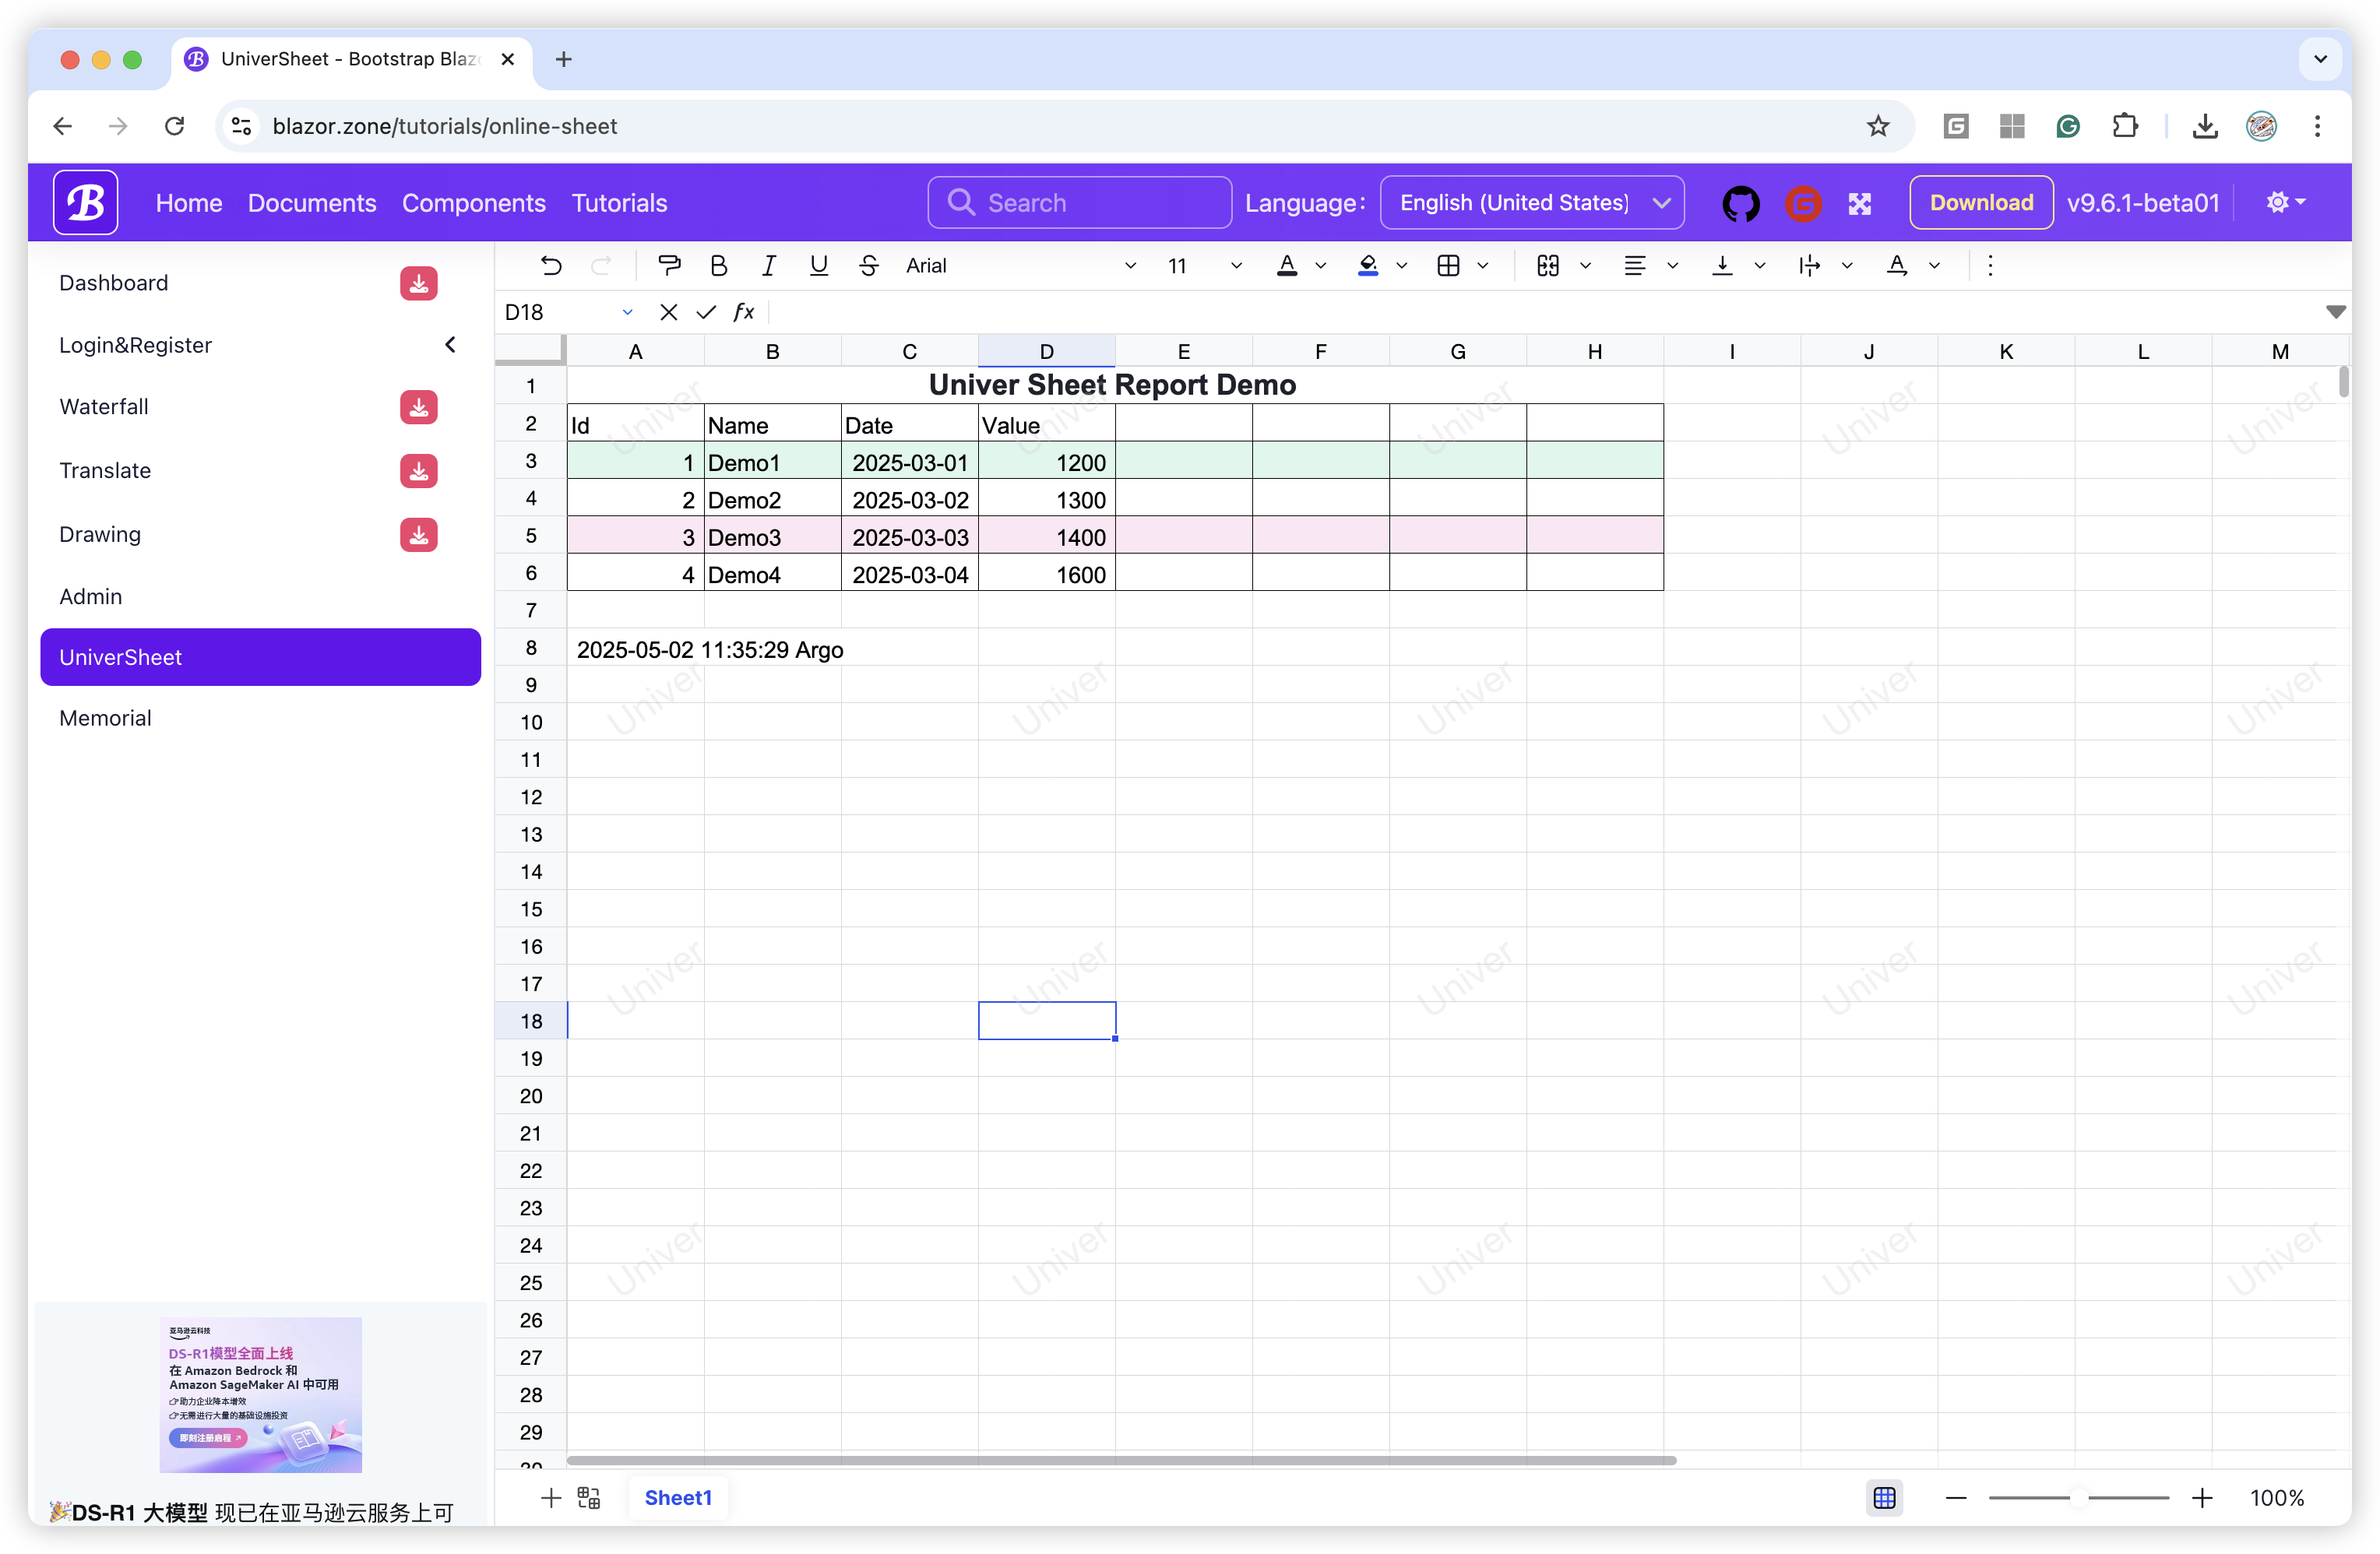
Task: Open the Memorial sidebar link
Action: (x=105, y=718)
